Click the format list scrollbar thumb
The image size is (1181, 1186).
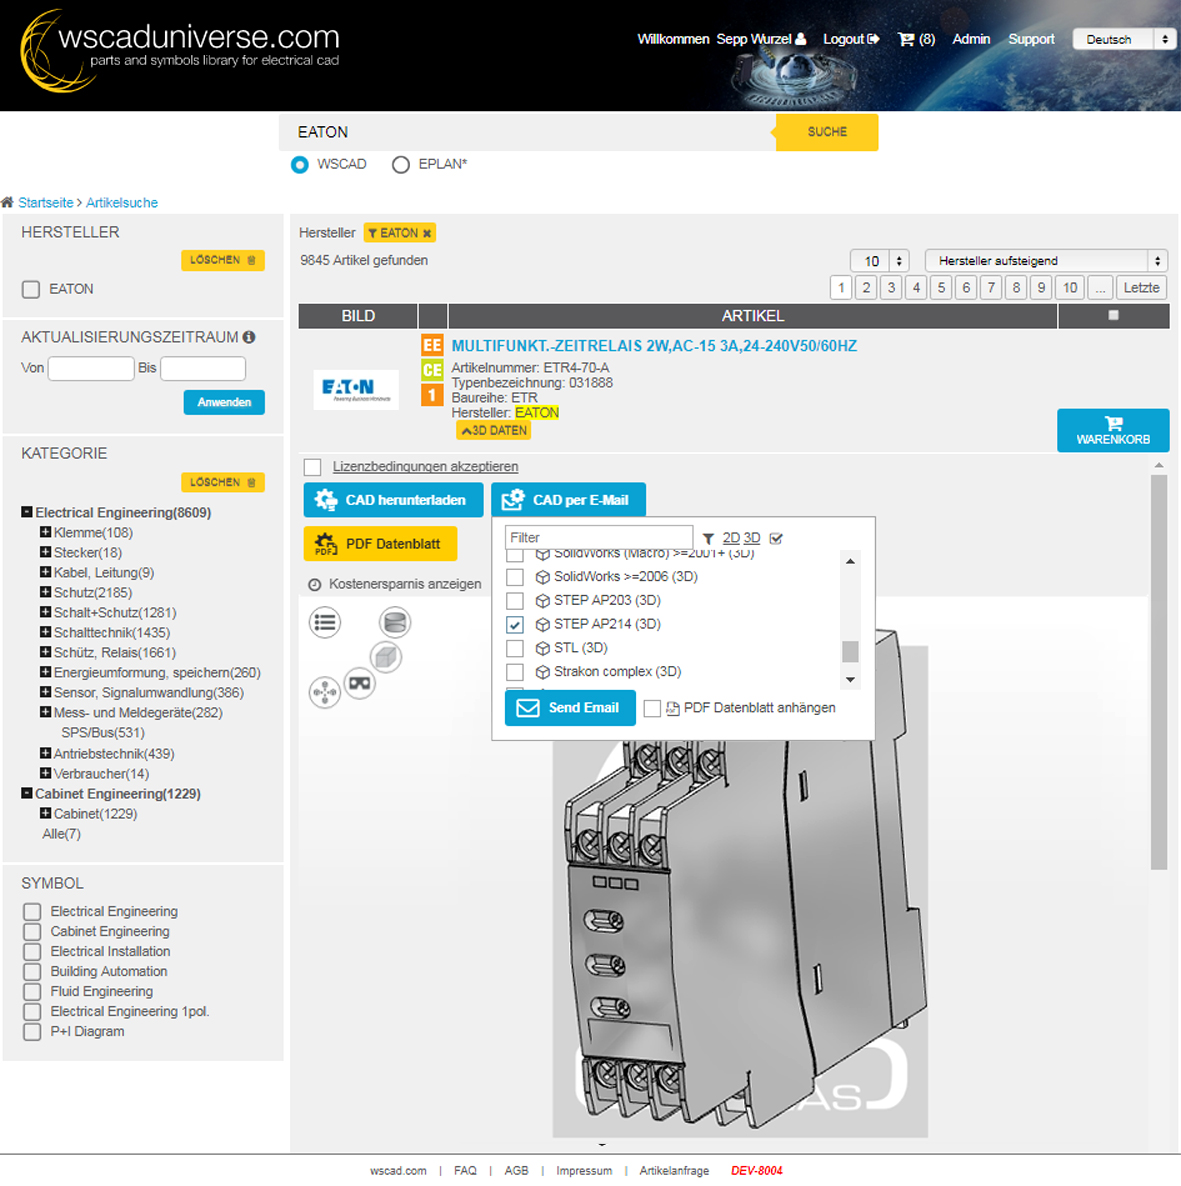point(850,651)
